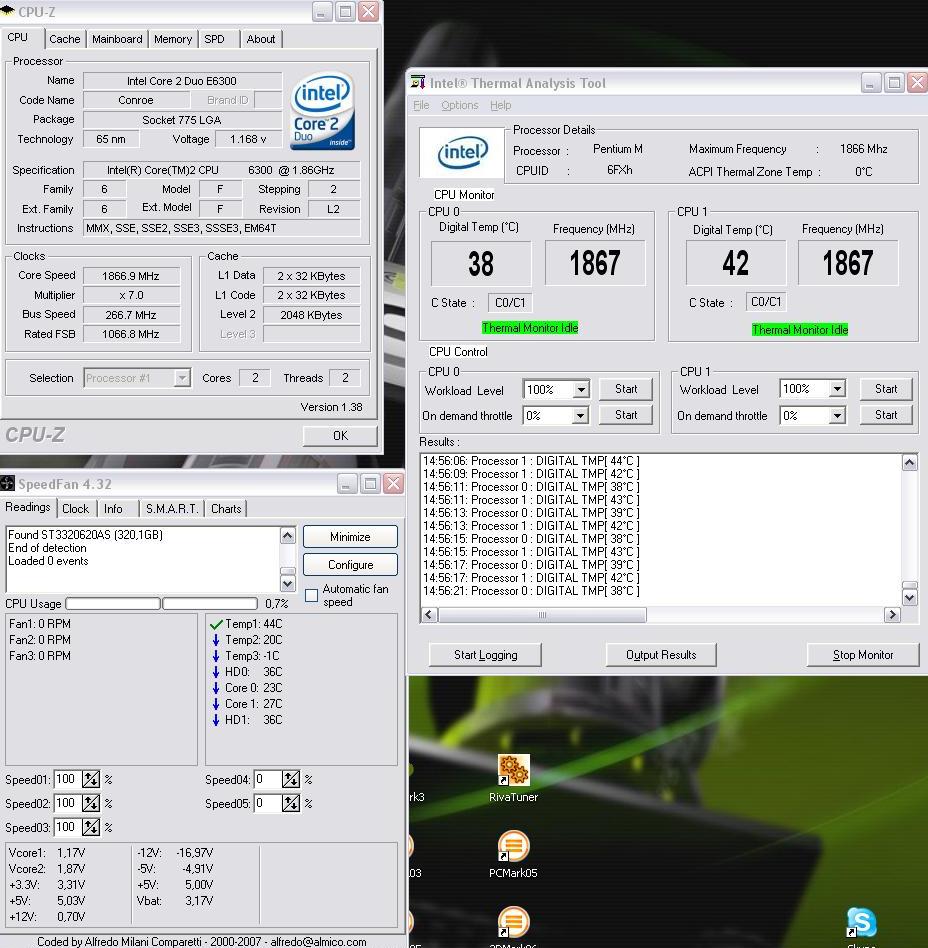
Task: Click CPU 1 Thermal Monitor Idle indicator
Action: pos(800,330)
